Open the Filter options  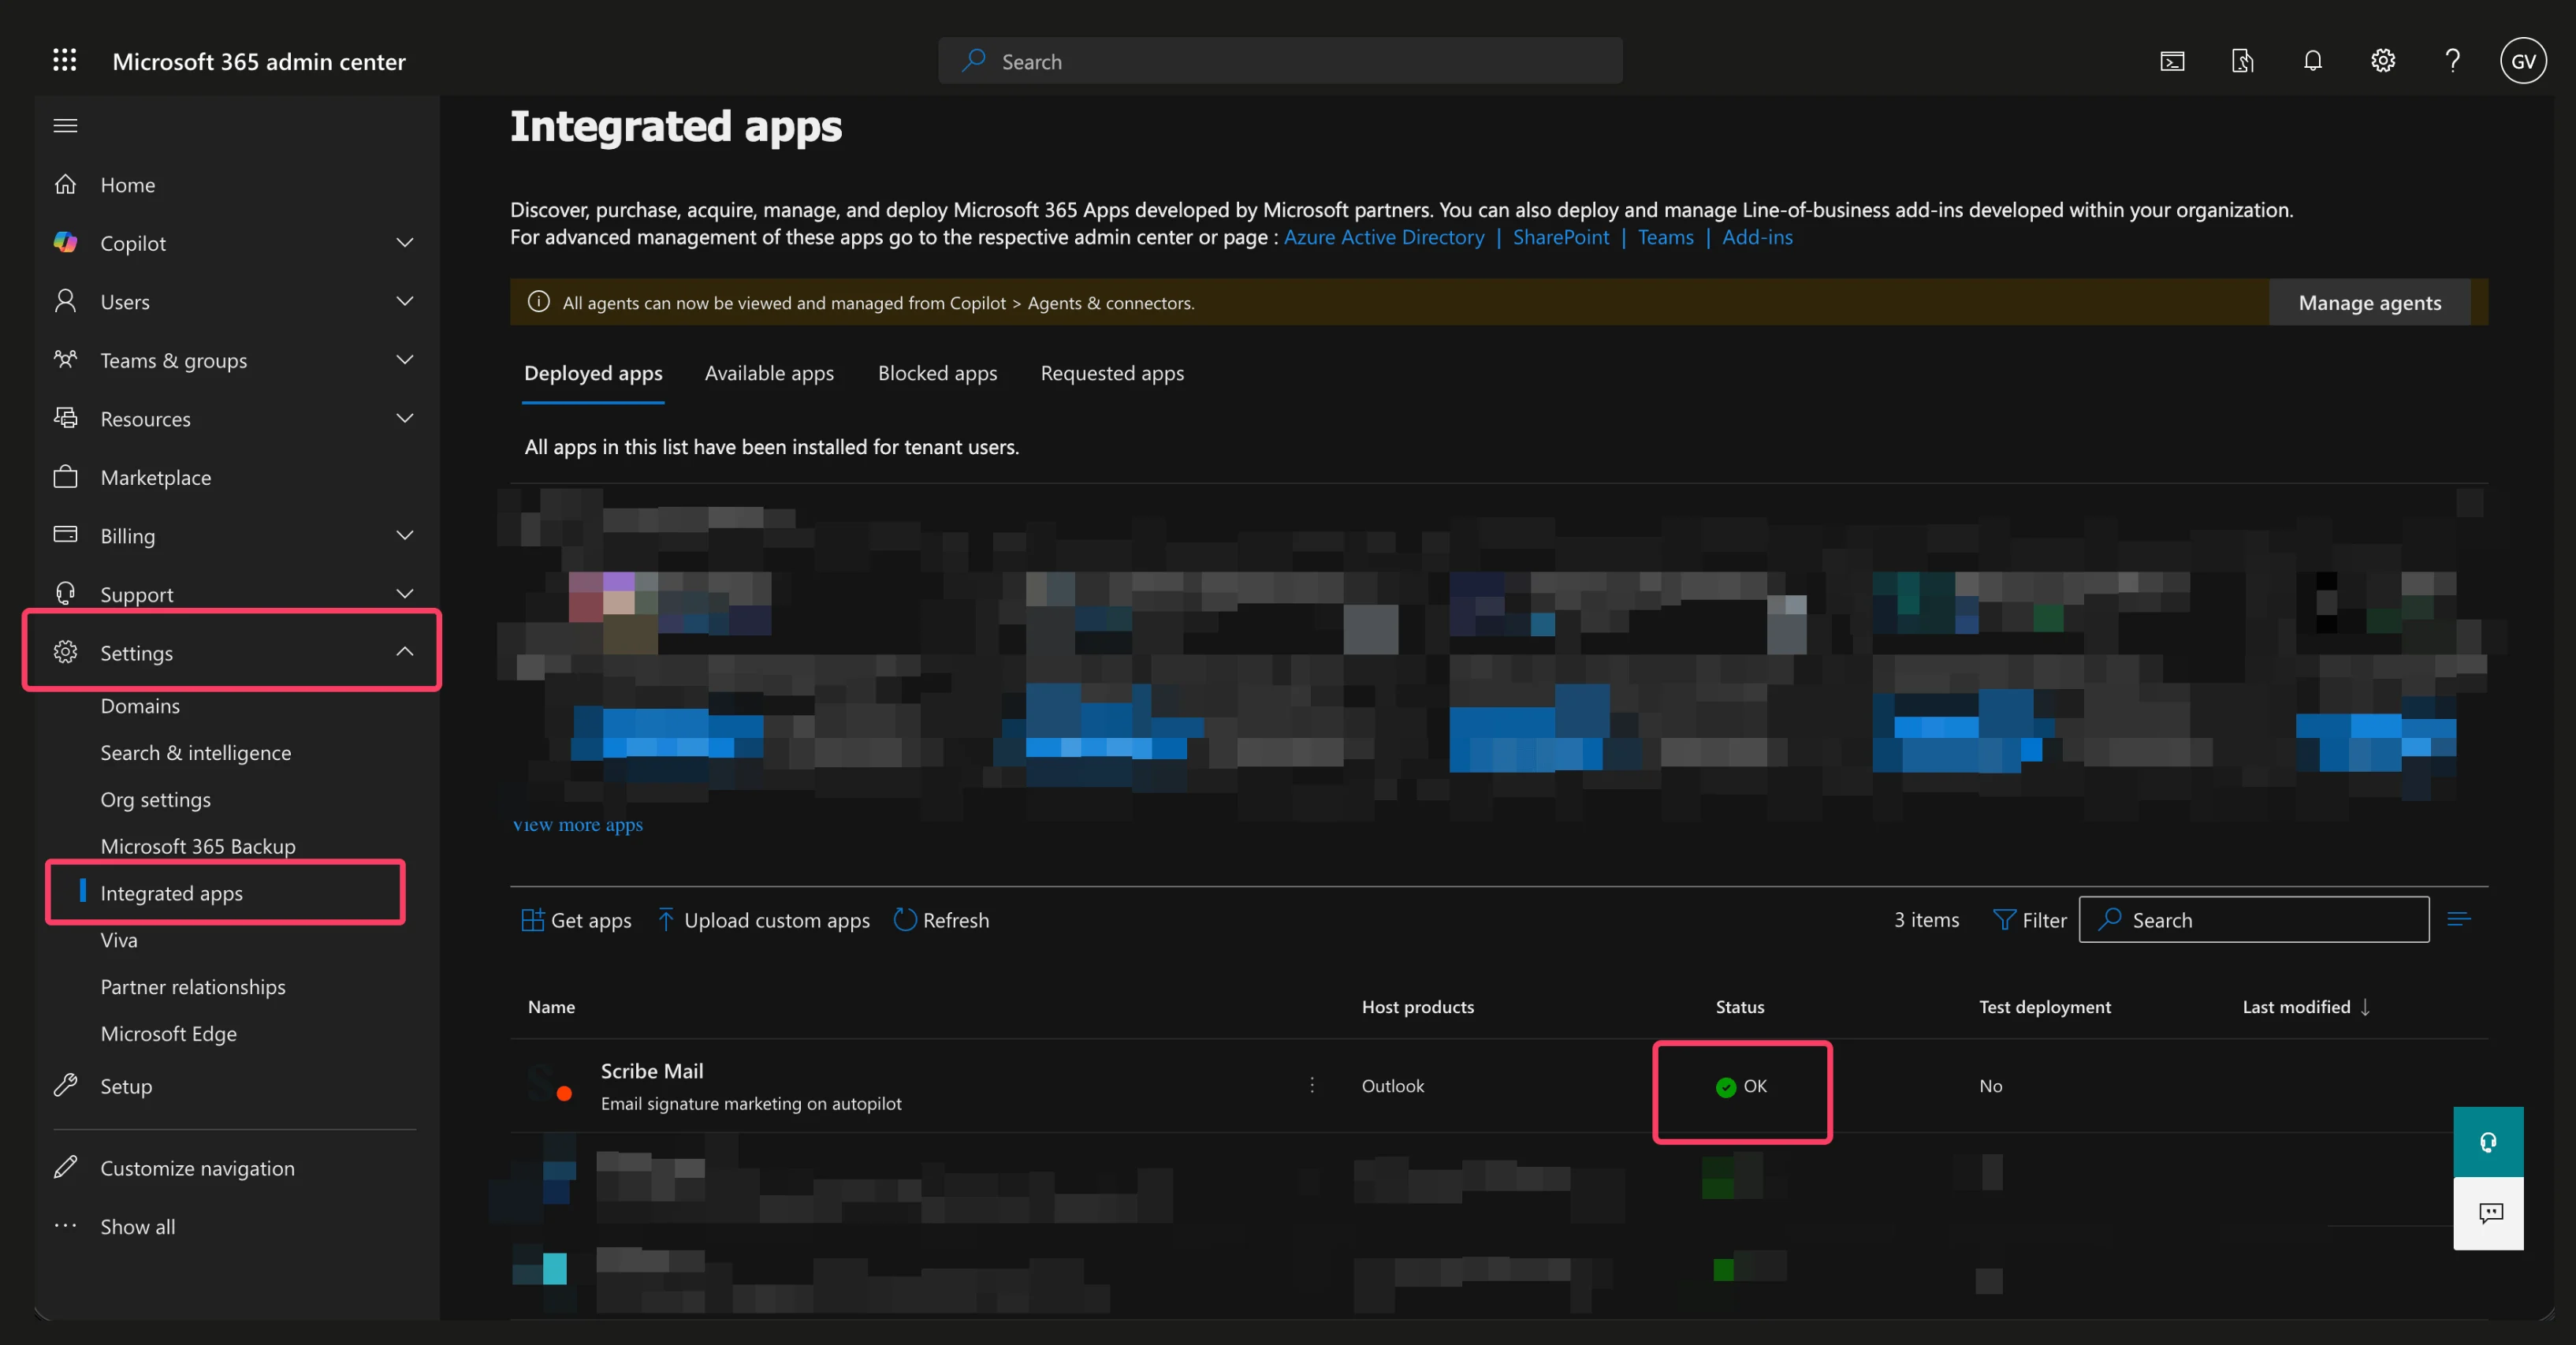click(x=2029, y=920)
